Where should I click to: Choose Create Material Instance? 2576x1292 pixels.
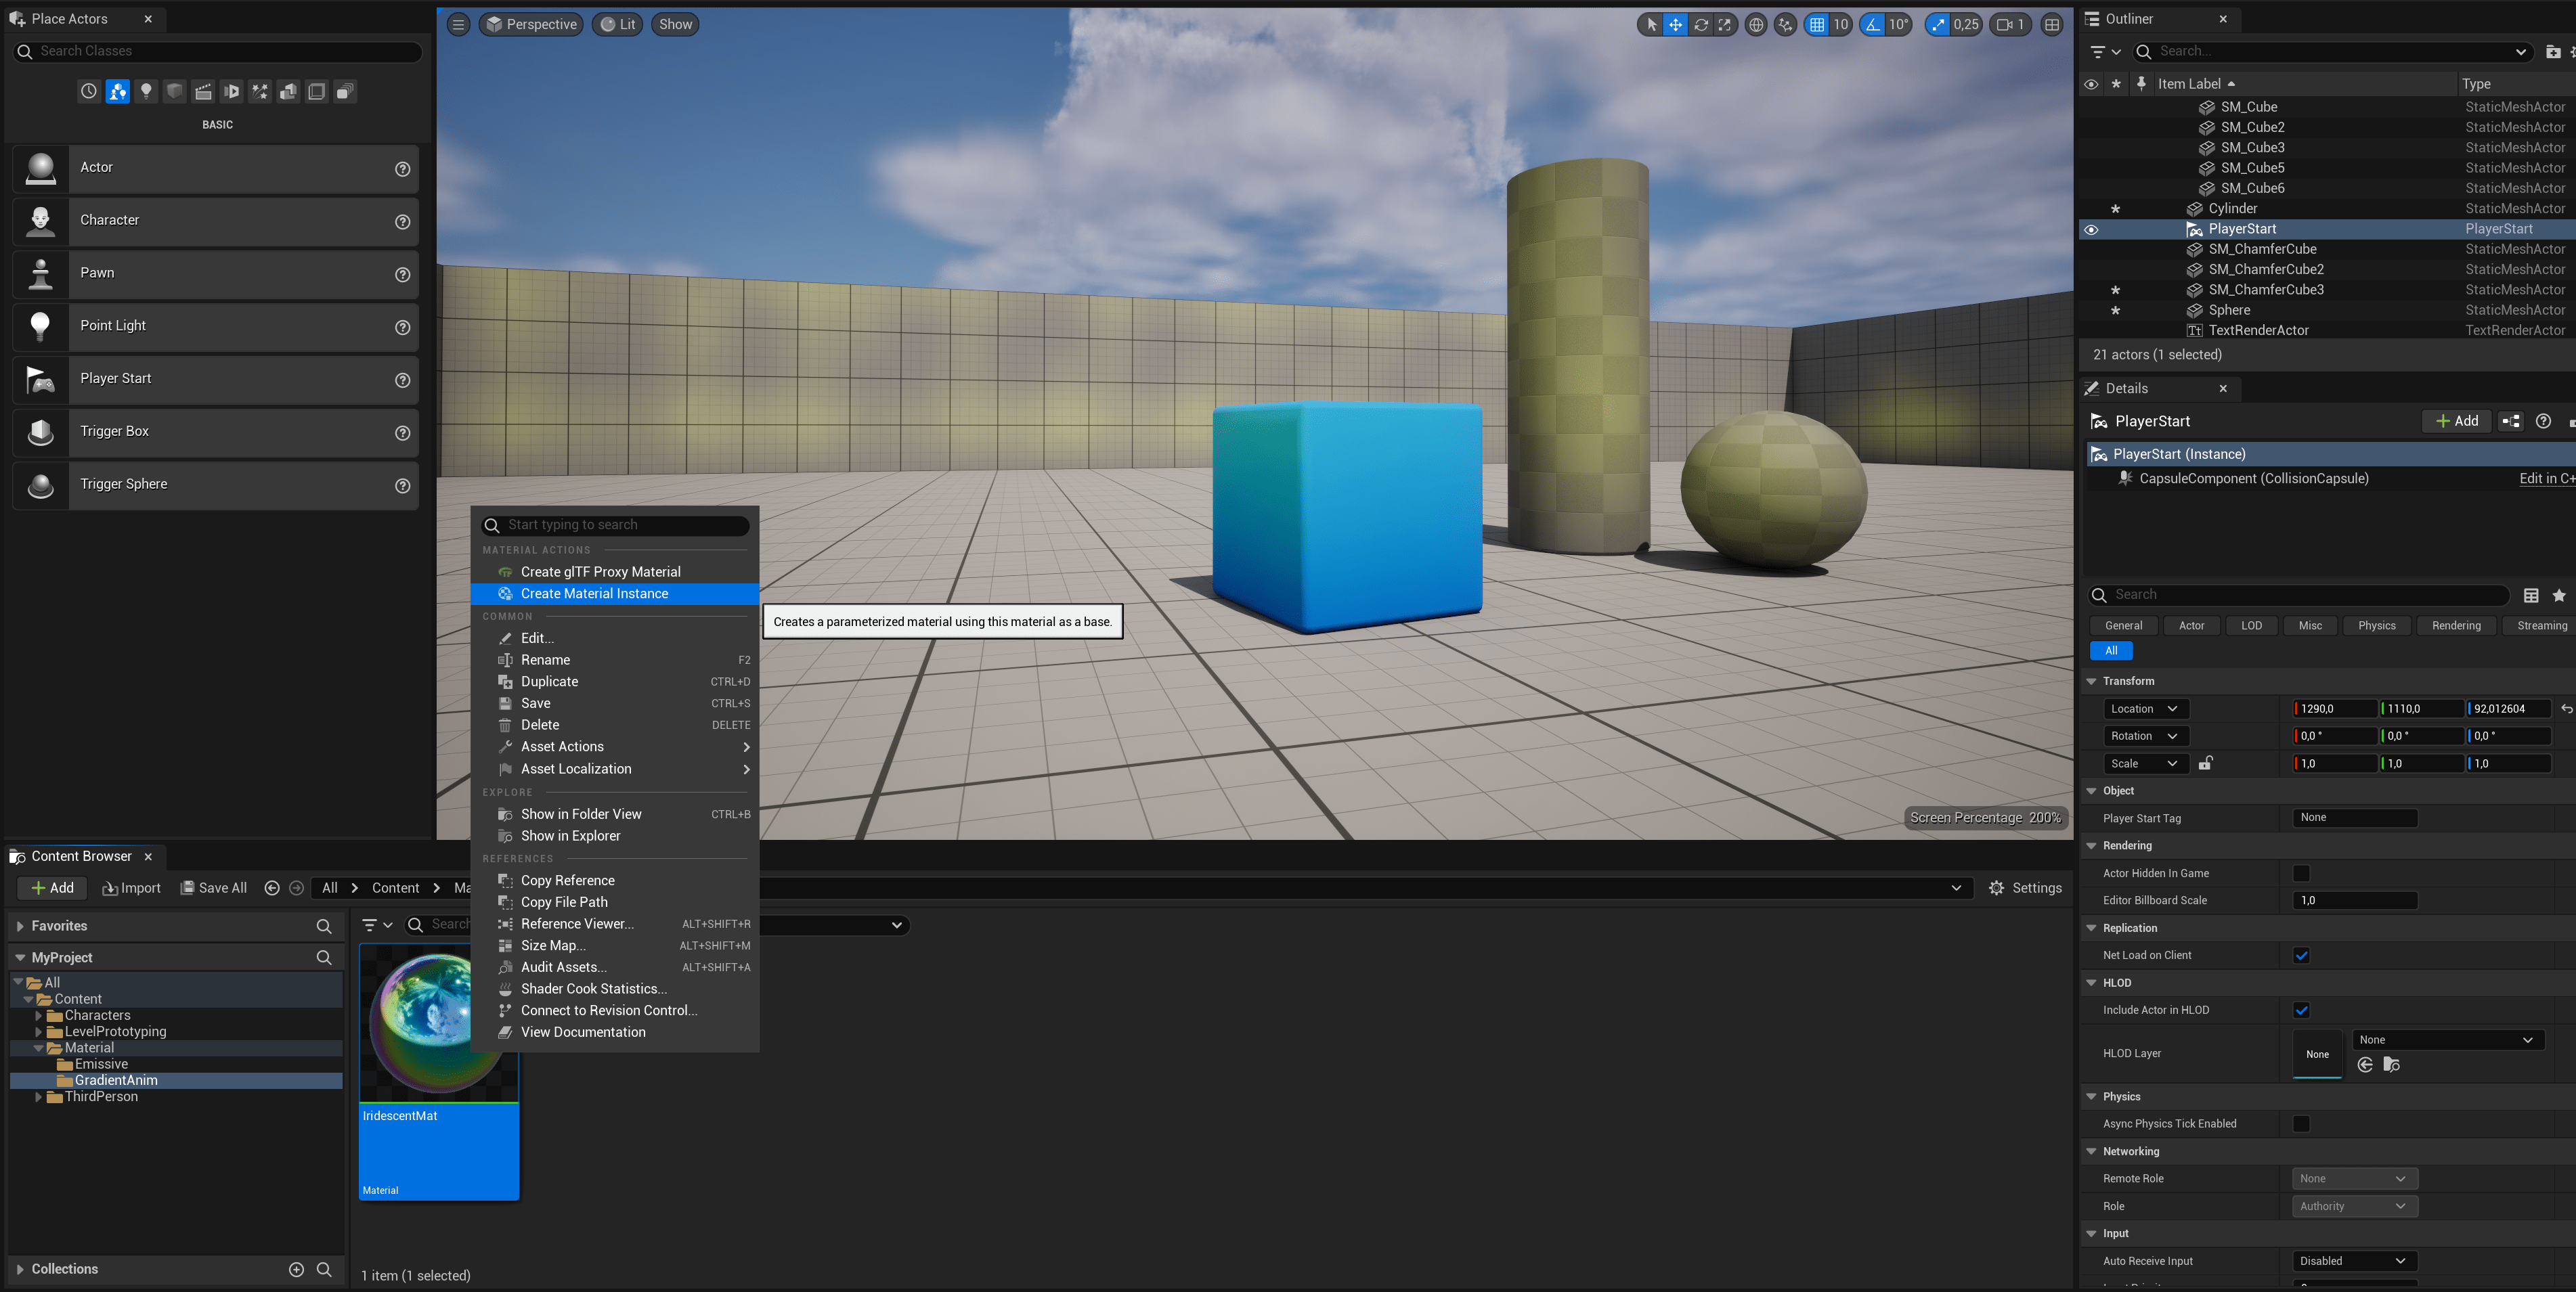click(594, 594)
